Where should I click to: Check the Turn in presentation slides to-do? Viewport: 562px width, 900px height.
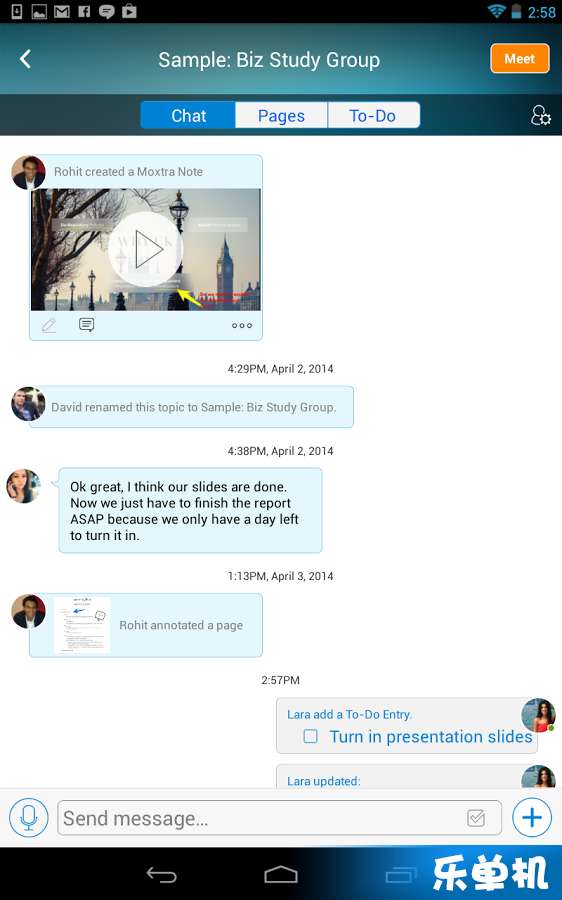310,736
